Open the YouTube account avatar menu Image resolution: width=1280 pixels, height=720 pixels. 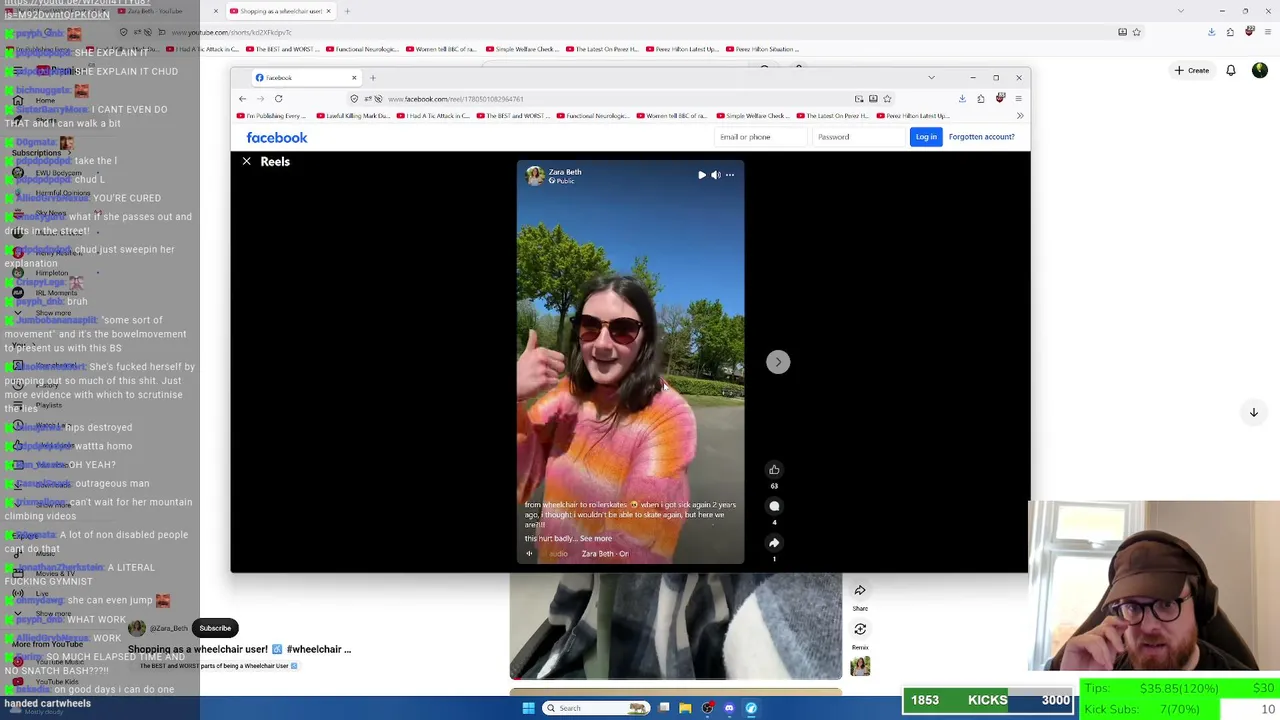coord(1260,71)
